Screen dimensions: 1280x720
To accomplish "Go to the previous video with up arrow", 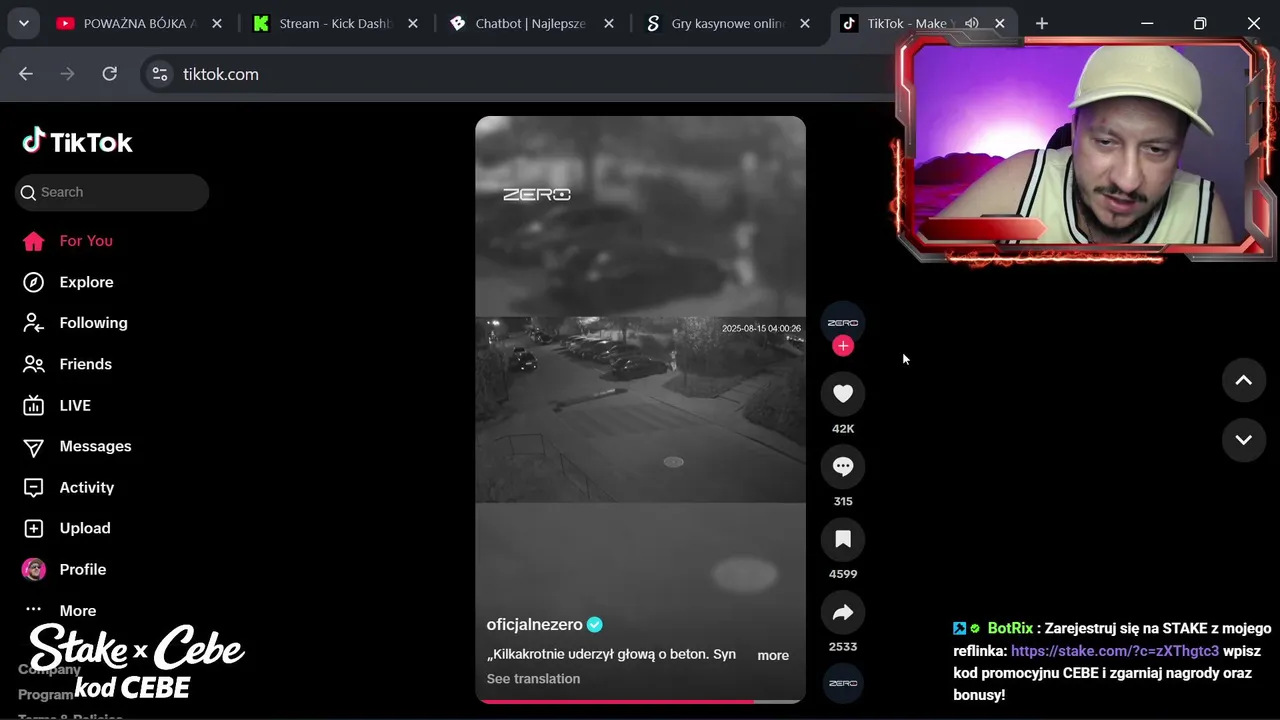I will [1244, 380].
